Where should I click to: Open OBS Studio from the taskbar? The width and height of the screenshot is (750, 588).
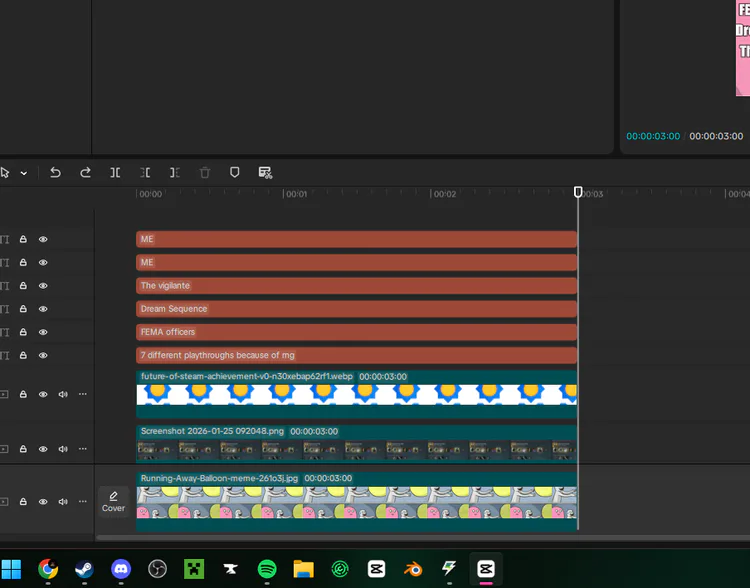coord(157,569)
